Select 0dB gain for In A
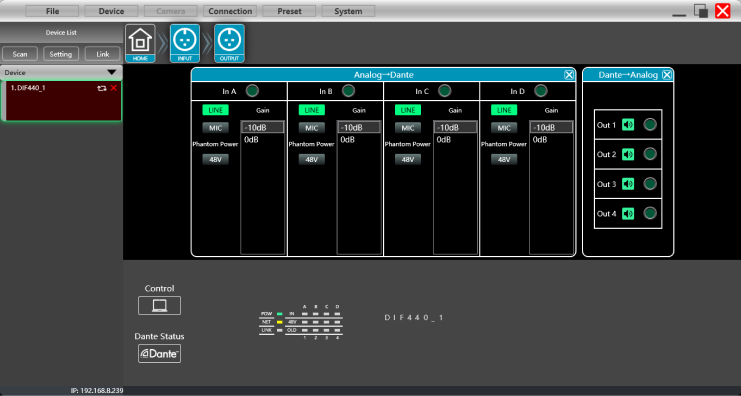Screen dimensions: 741x396 tap(263, 140)
